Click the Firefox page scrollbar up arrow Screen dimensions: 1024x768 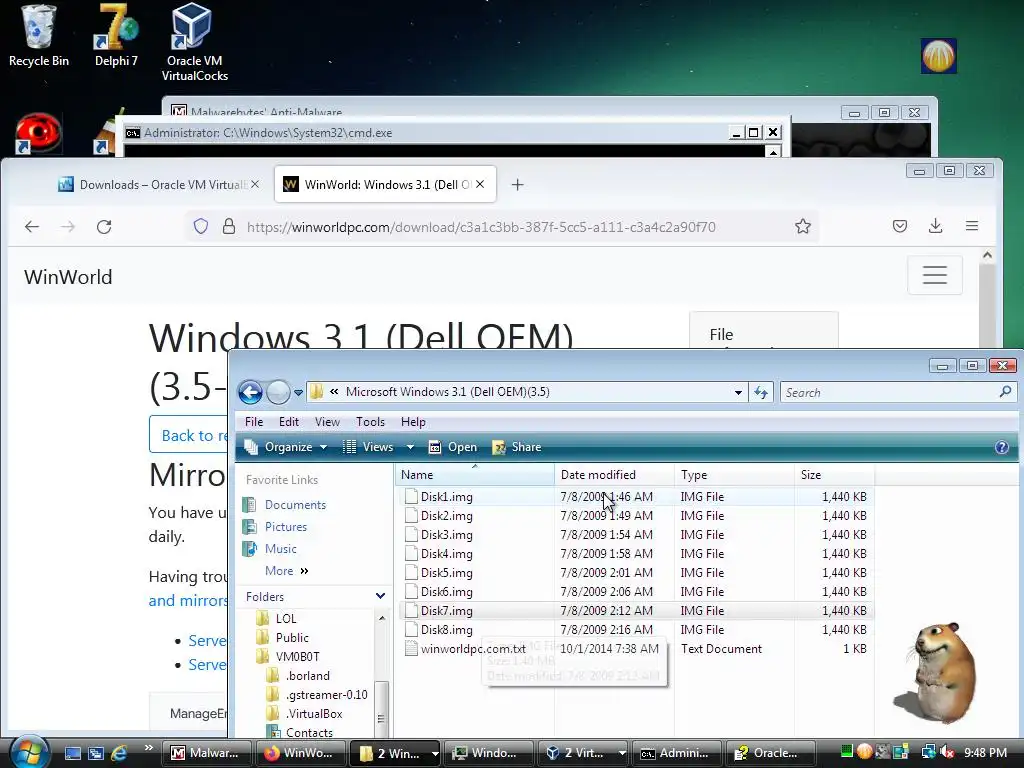987,255
